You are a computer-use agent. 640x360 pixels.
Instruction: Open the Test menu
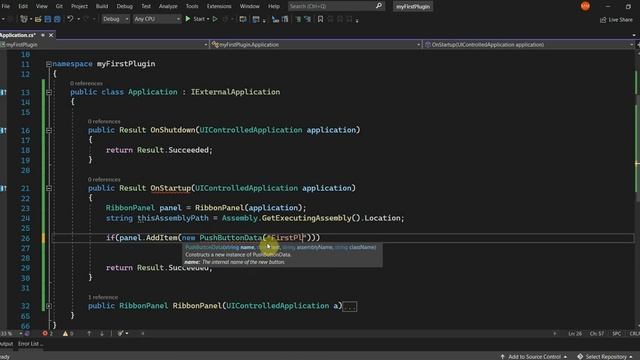146,6
